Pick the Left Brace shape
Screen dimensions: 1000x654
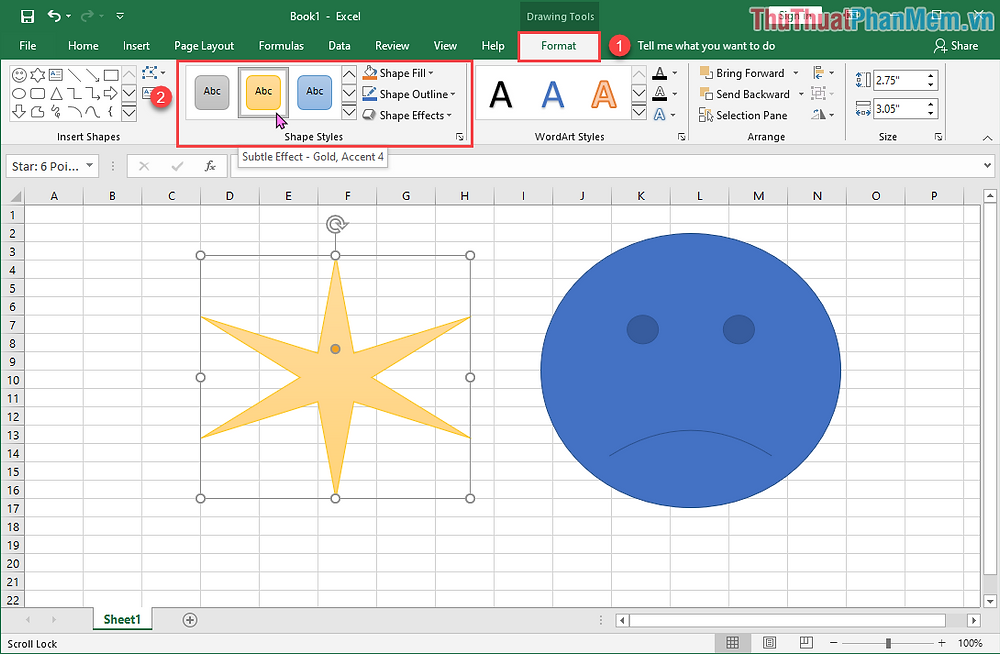111,112
